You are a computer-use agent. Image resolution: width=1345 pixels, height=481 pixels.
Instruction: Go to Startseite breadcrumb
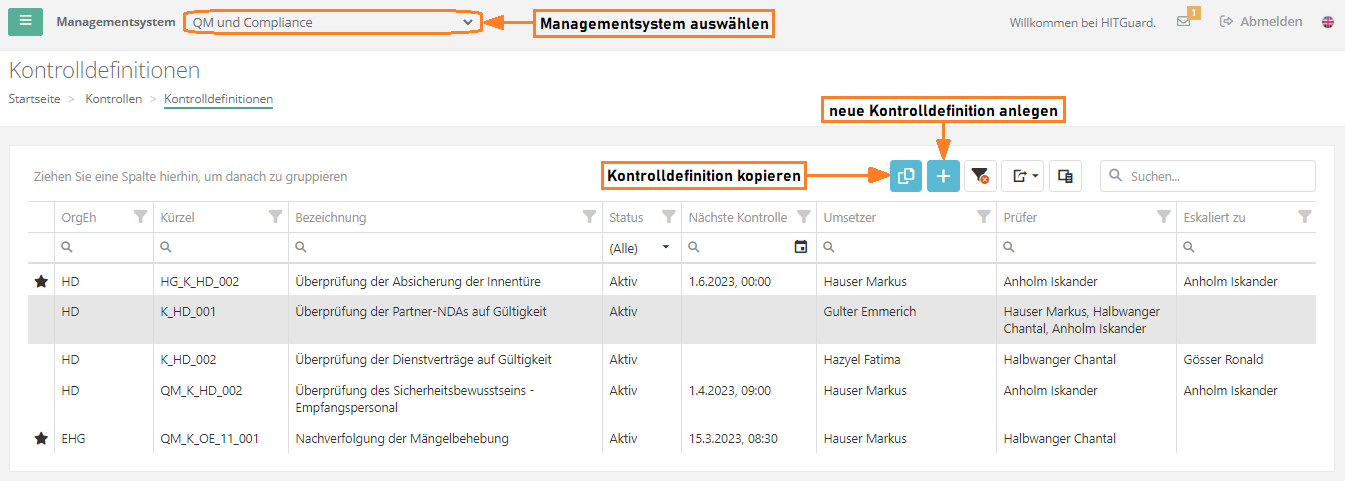[34, 99]
